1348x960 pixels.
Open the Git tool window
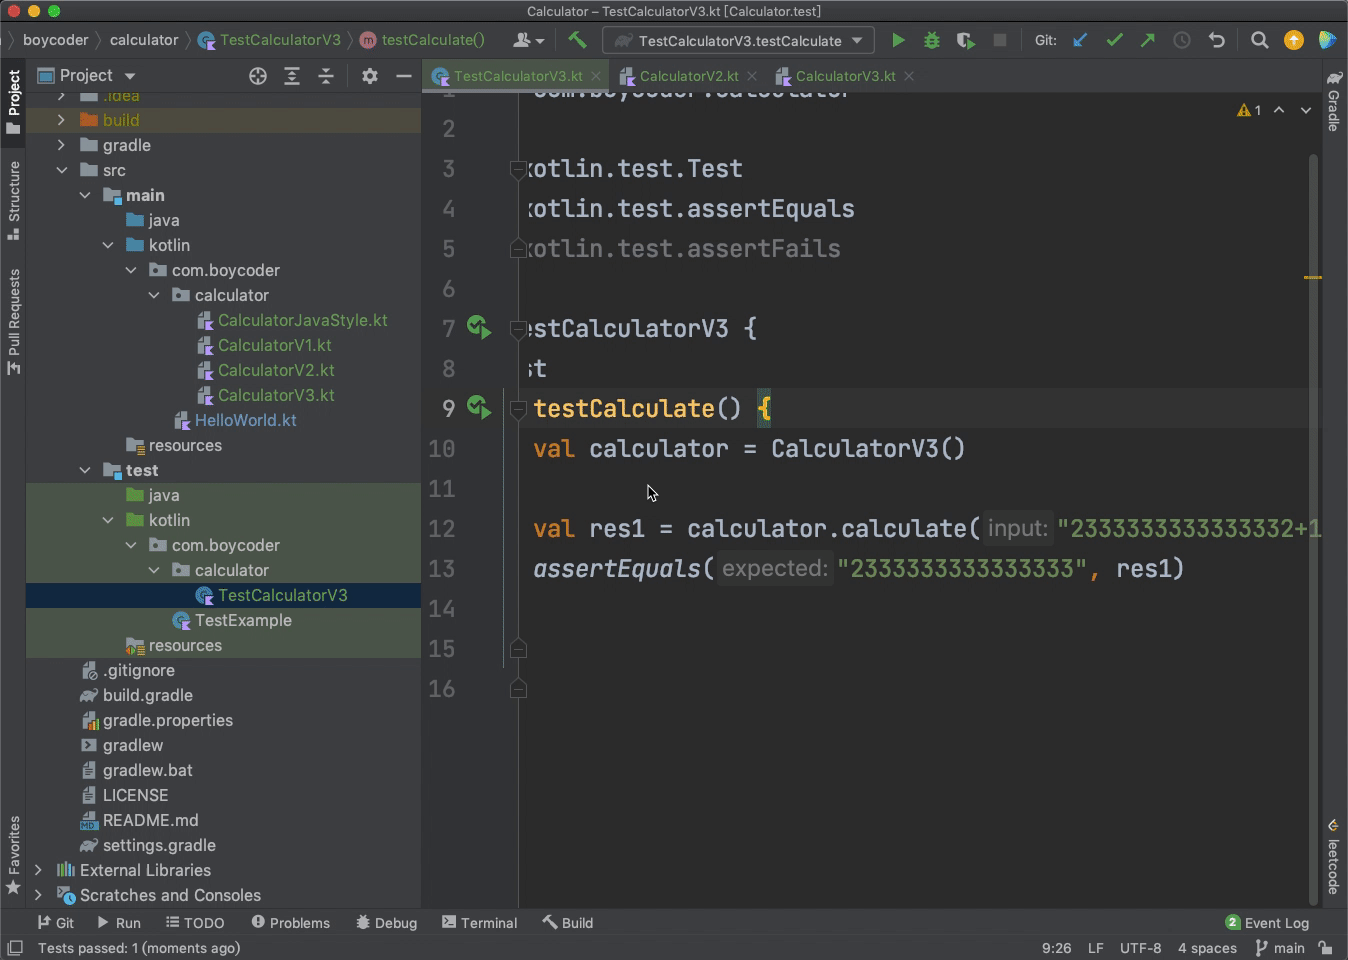[x=56, y=923]
